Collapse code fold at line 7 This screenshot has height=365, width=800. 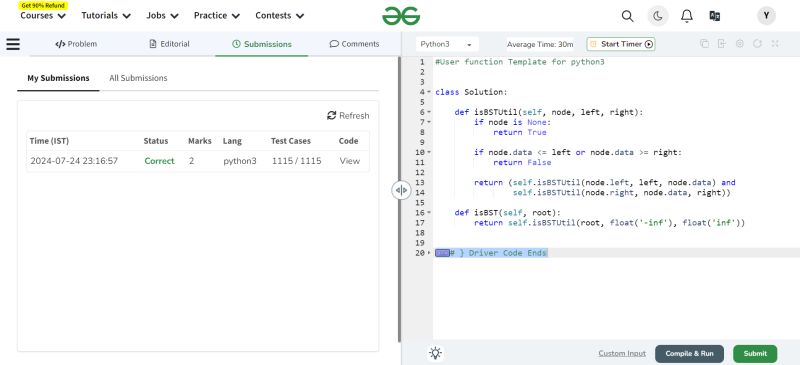429,123
